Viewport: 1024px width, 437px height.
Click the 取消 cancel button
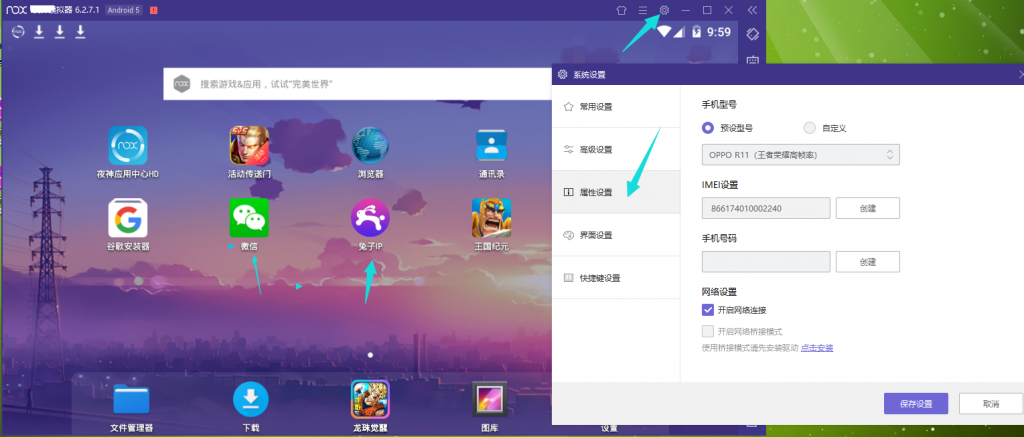[991, 404]
